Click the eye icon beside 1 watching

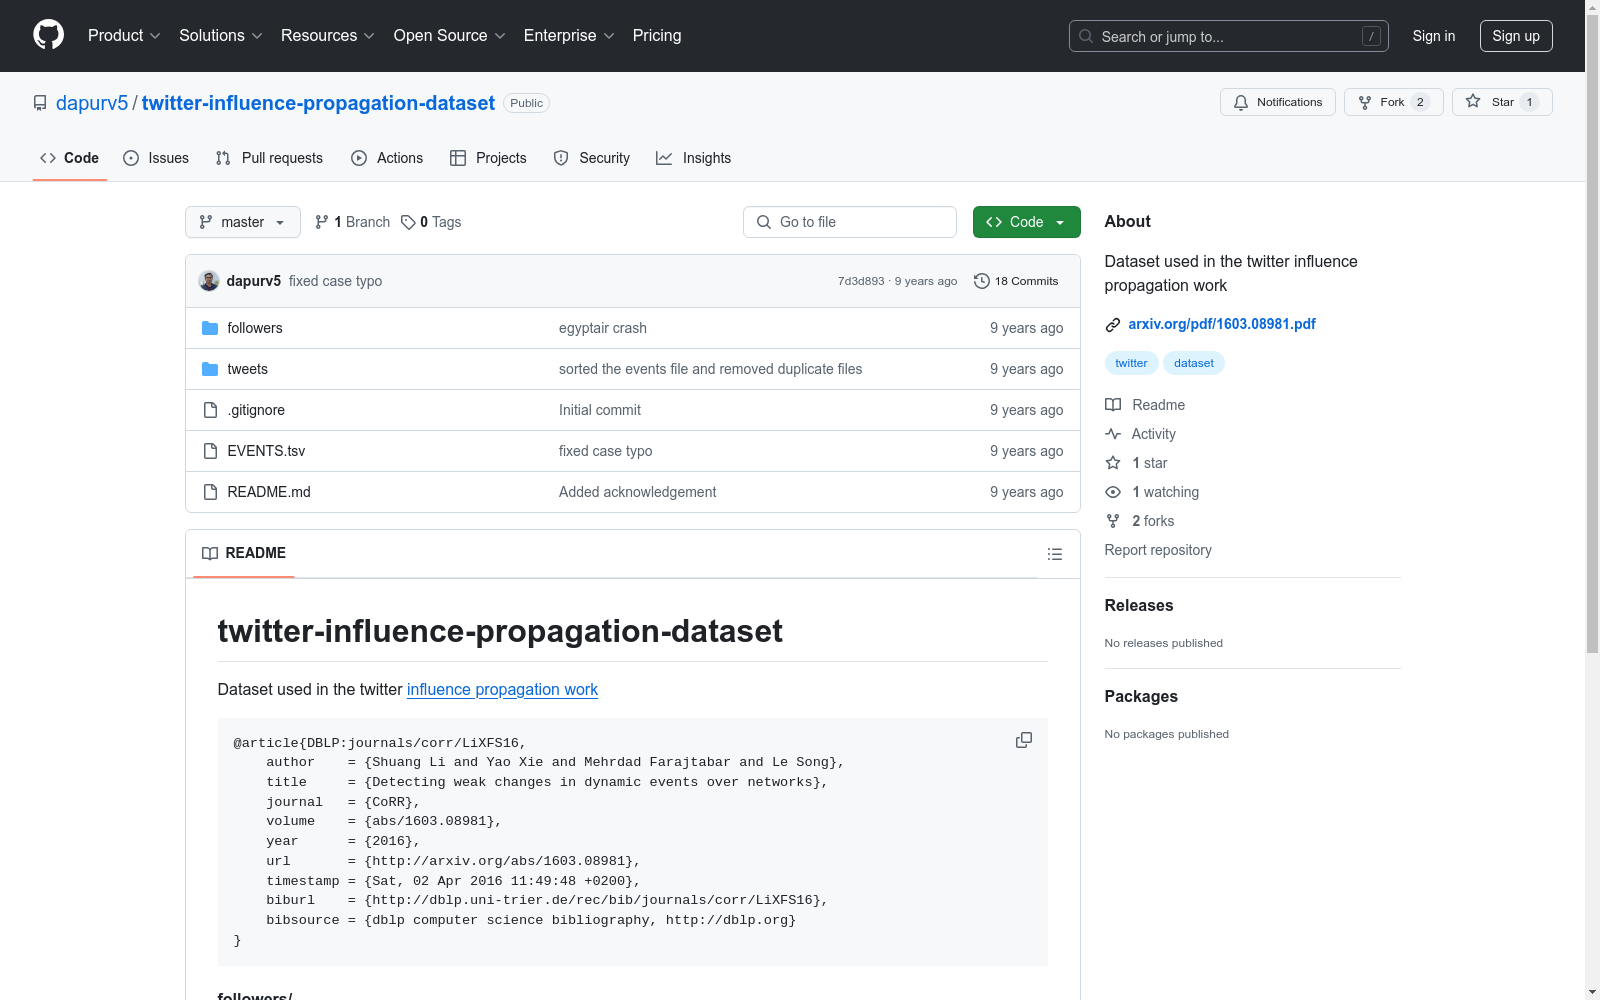coord(1113,492)
